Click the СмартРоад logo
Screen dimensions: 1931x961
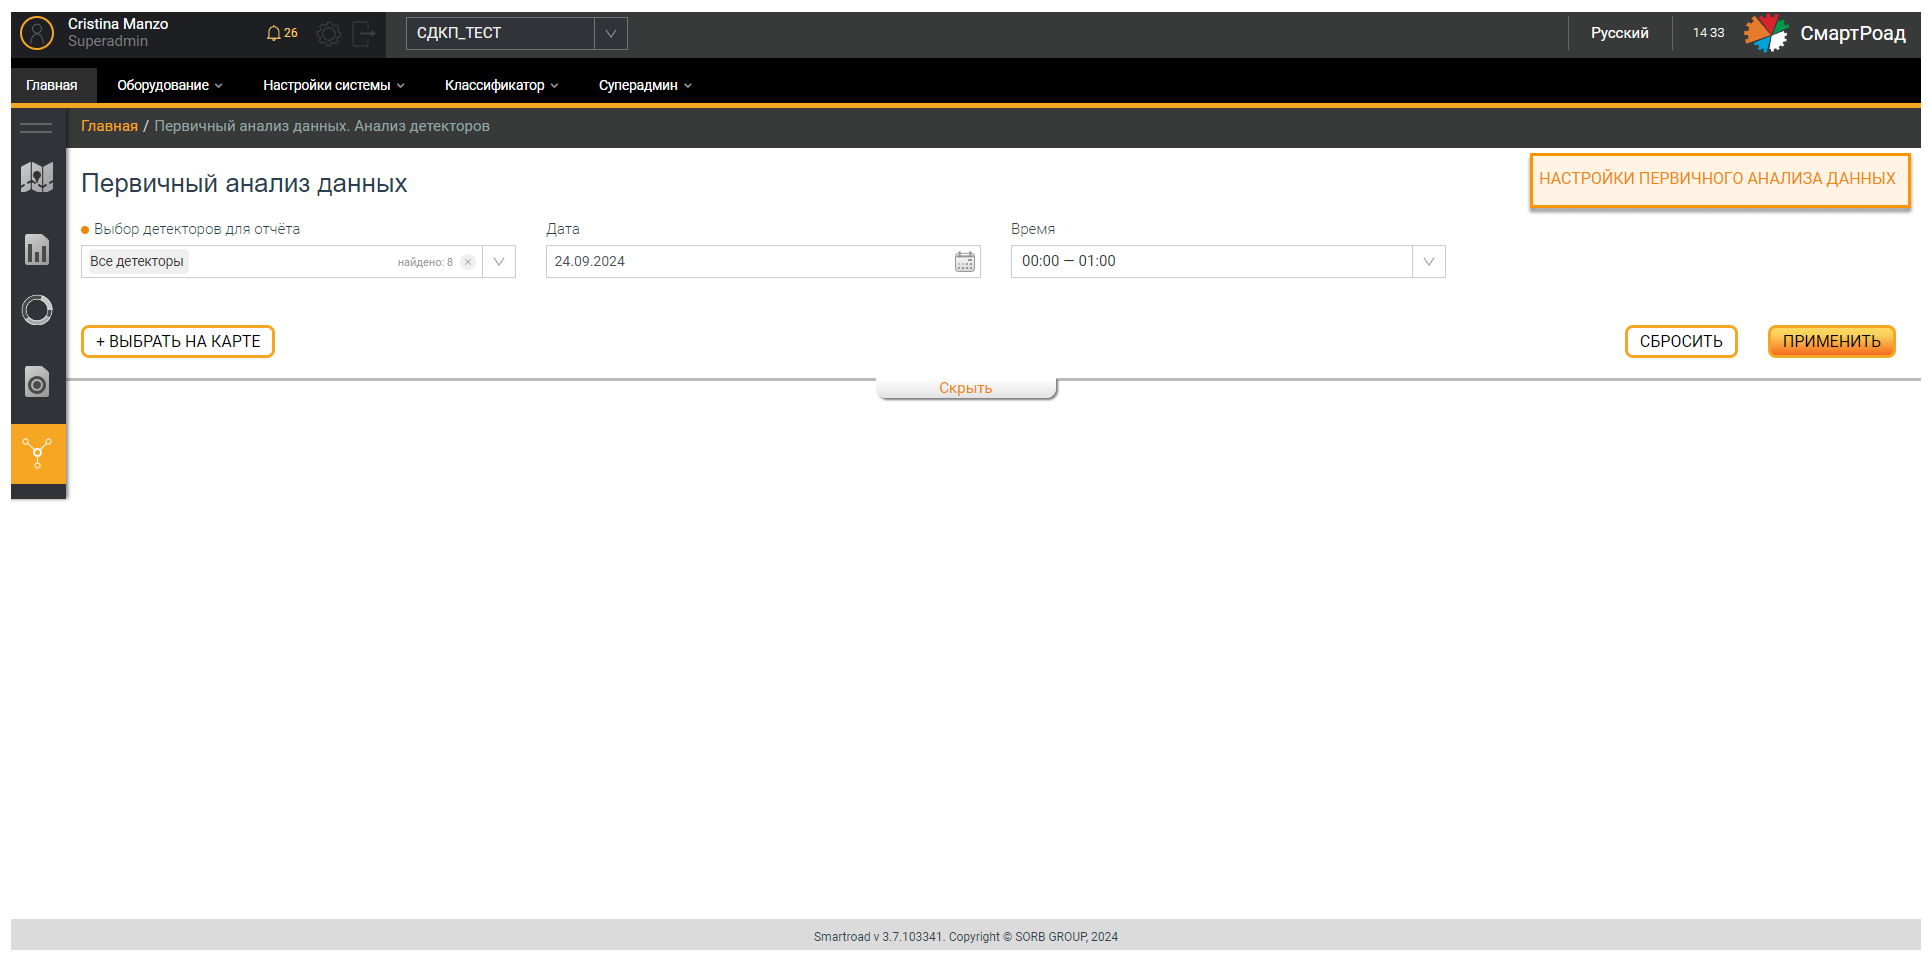click(x=1825, y=33)
